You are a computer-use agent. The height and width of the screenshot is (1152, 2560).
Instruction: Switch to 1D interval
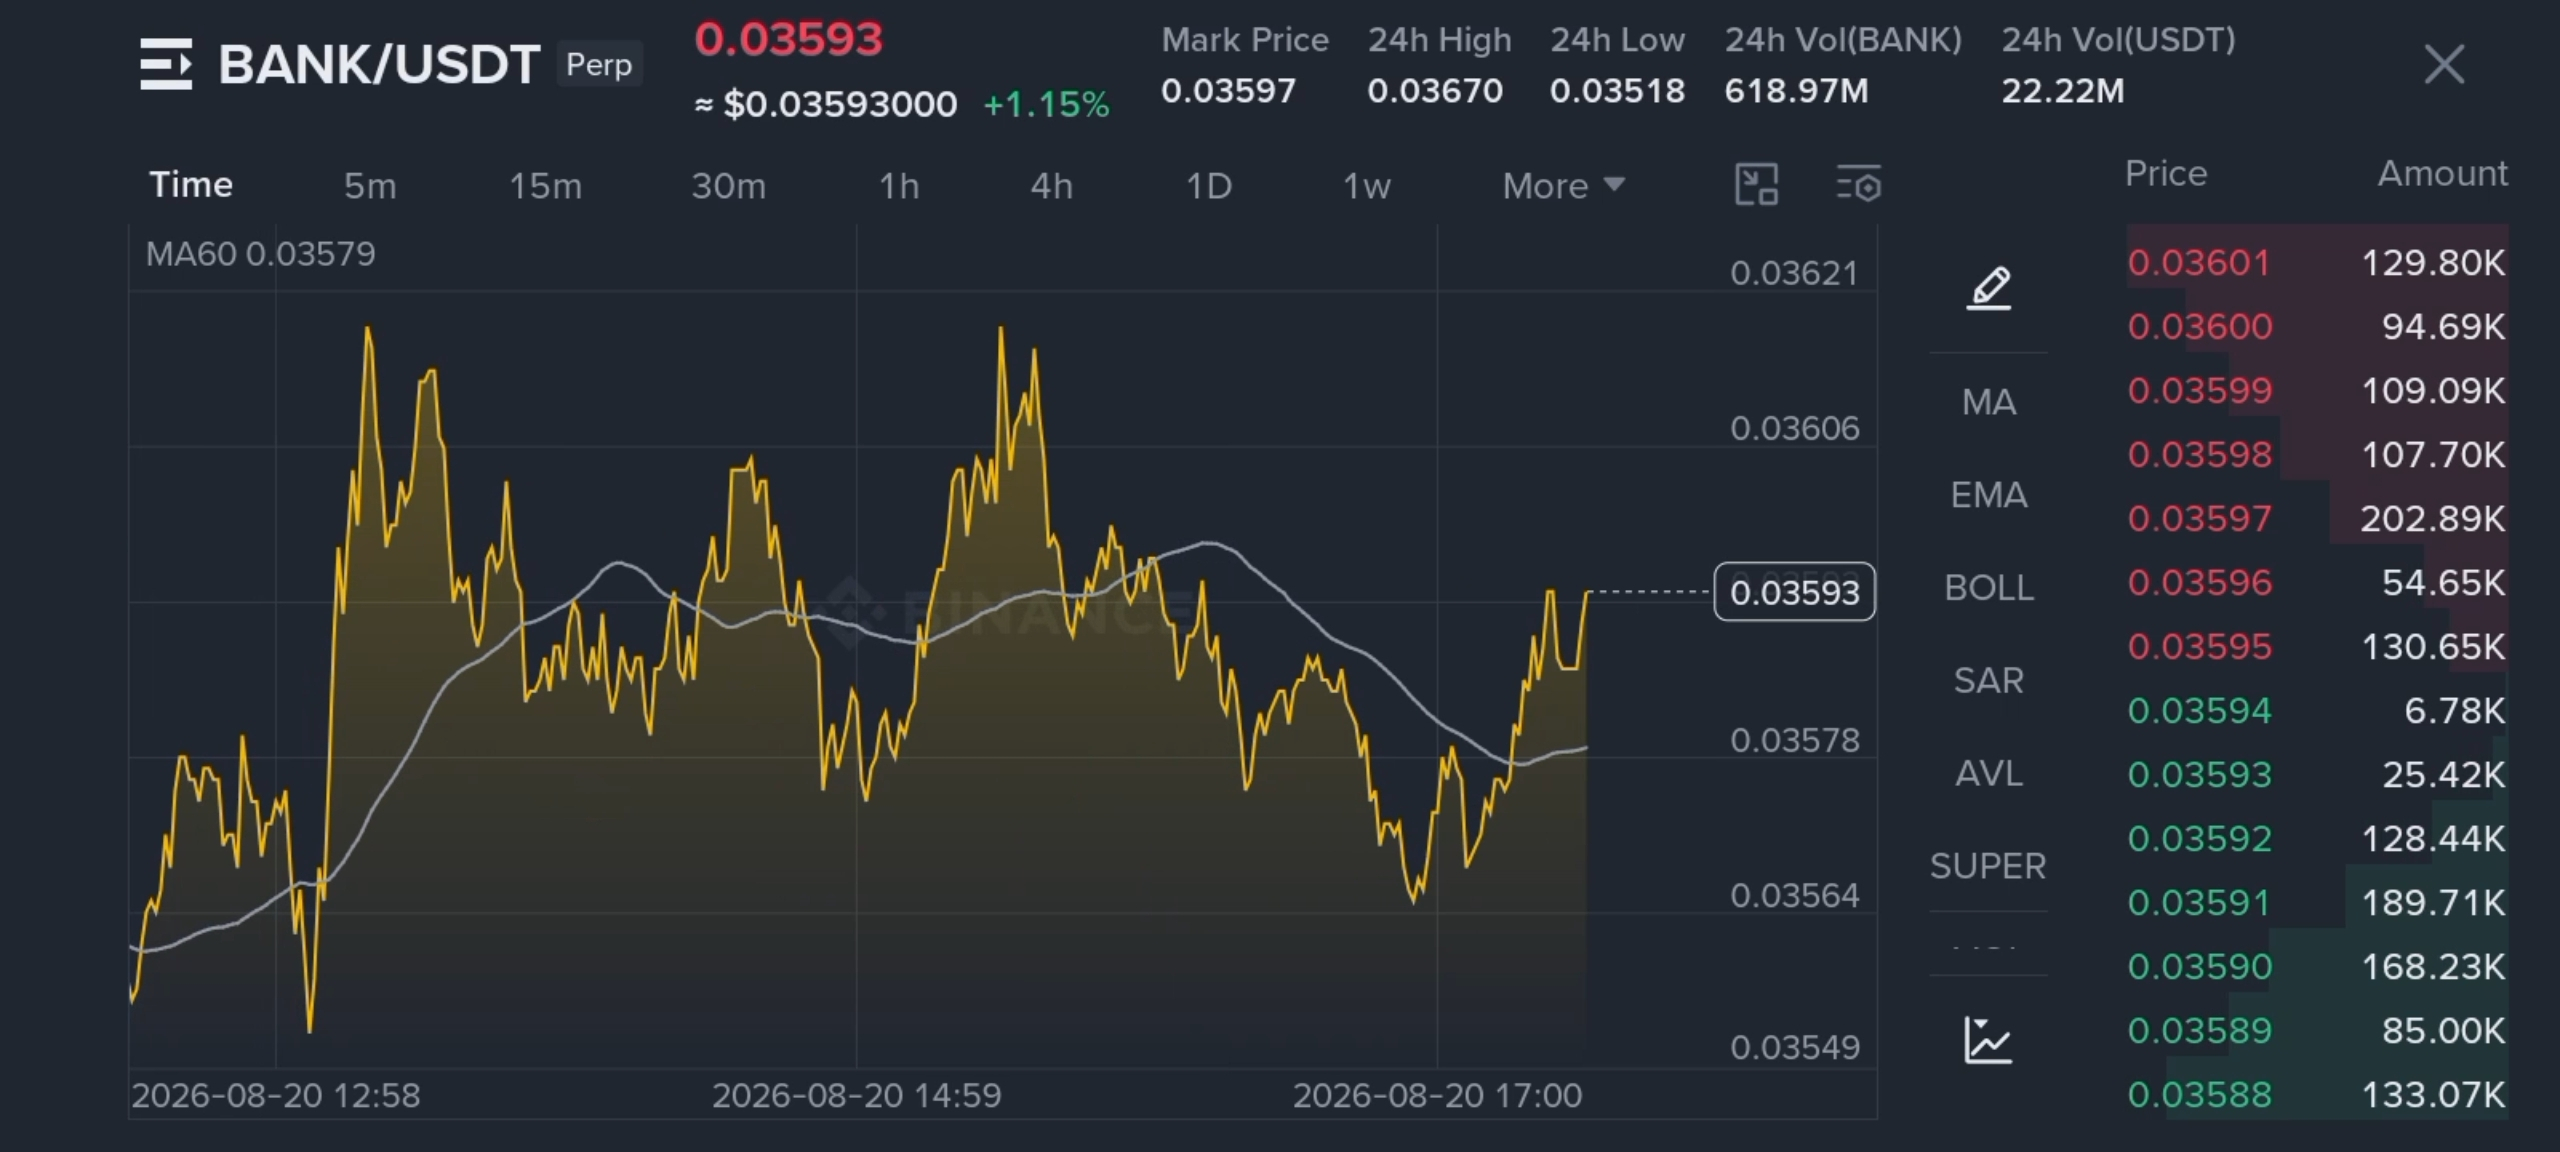click(x=1209, y=186)
